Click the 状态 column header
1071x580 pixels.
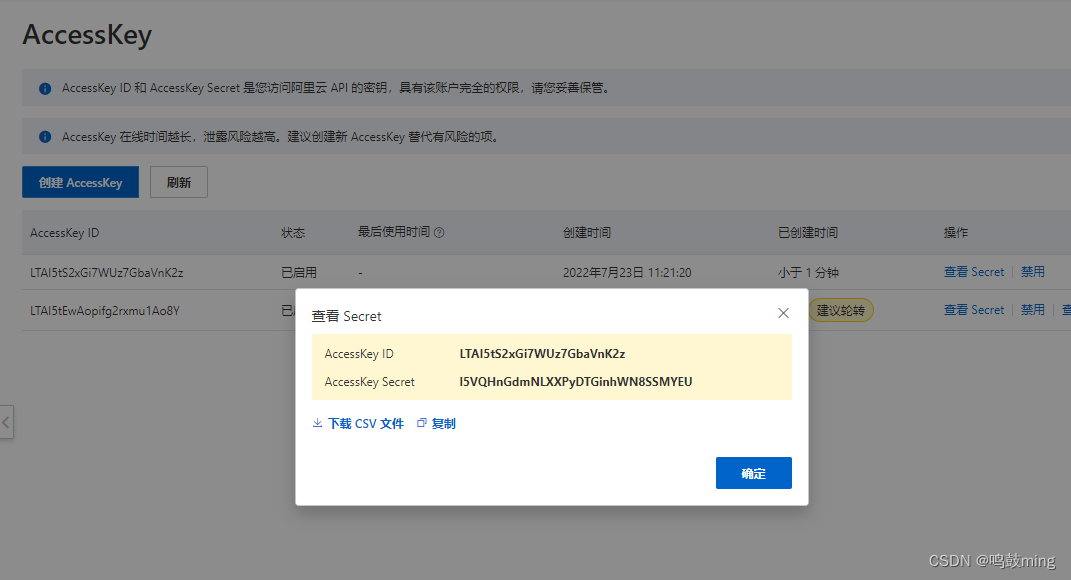(293, 233)
